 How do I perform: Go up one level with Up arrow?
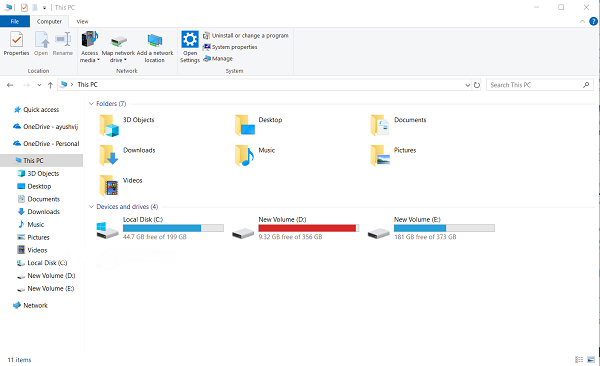click(50, 85)
